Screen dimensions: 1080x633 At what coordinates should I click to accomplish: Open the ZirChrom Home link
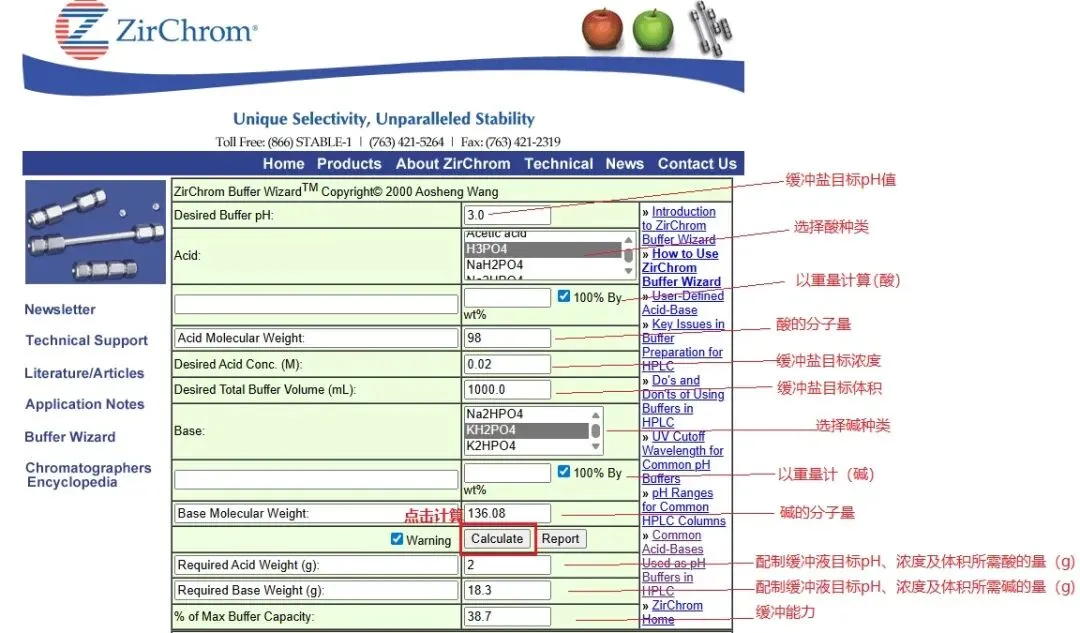point(673,612)
